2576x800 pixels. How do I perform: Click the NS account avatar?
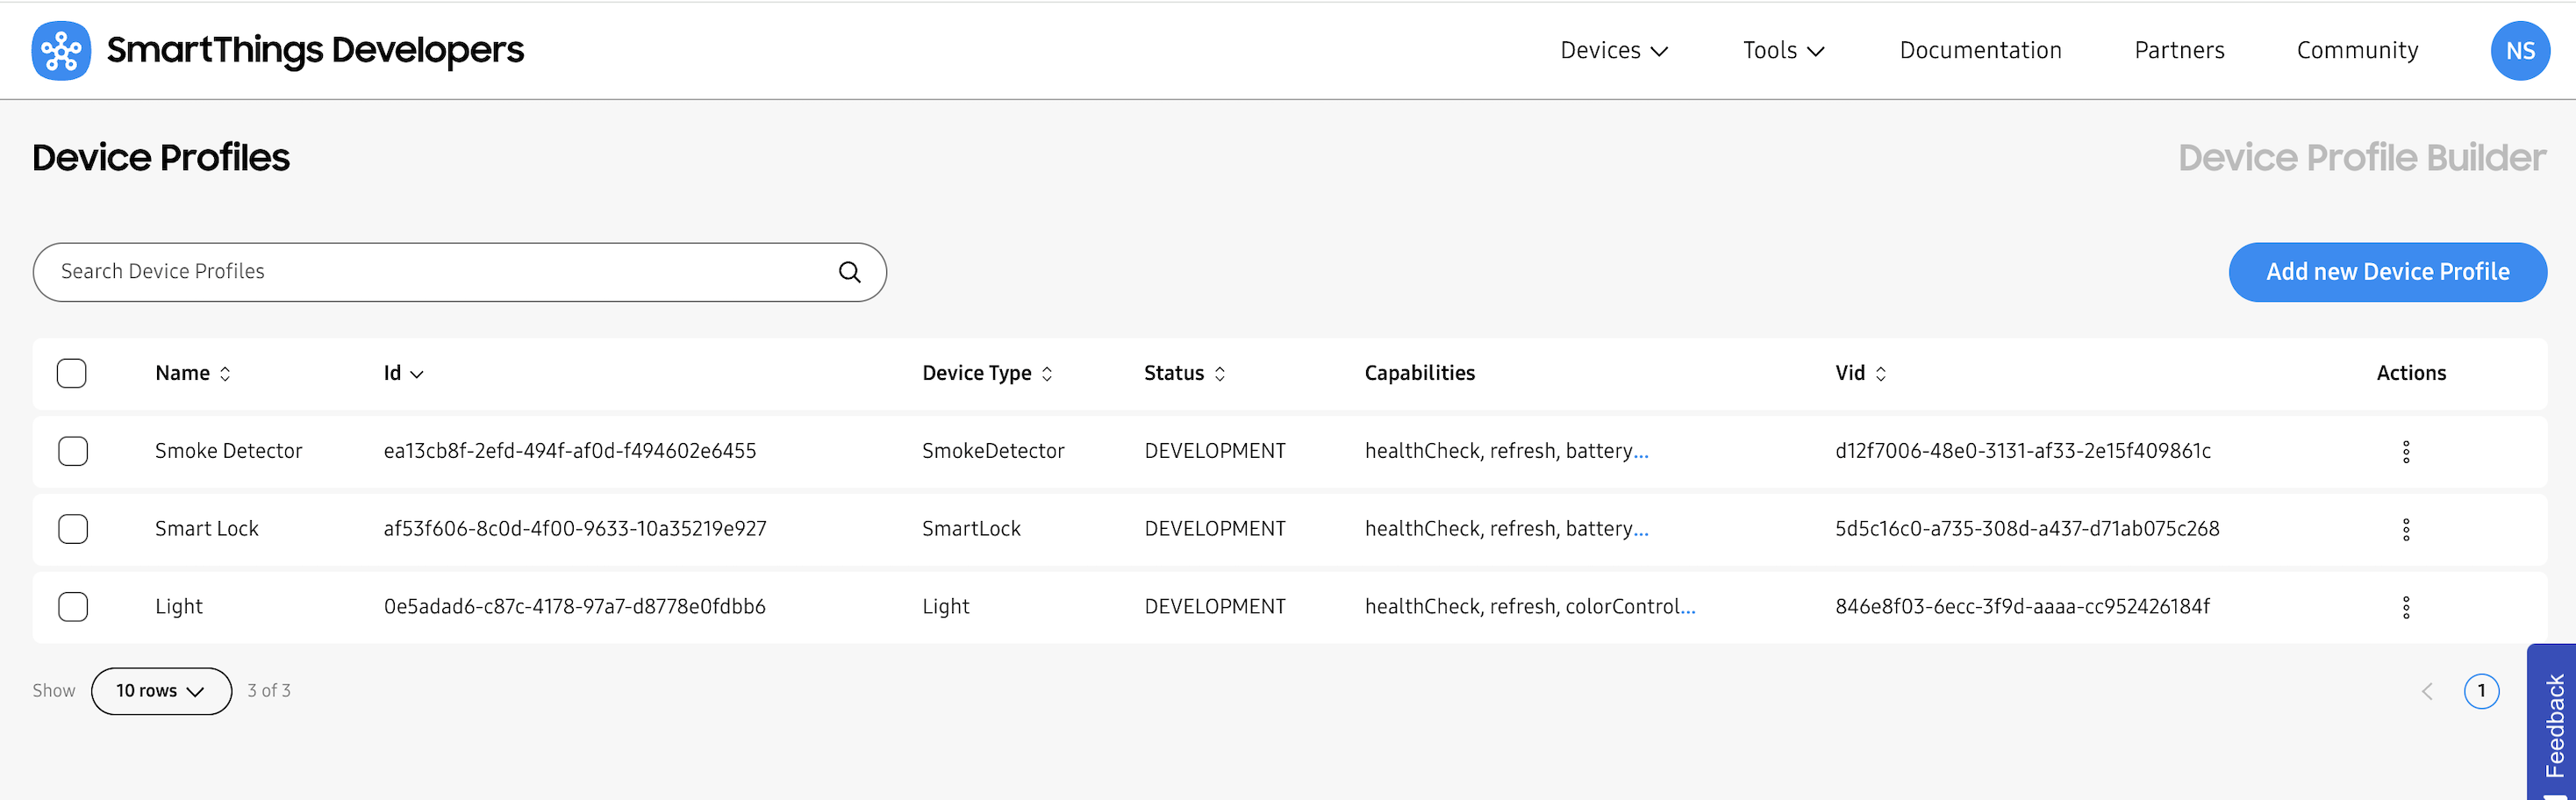[x=2520, y=50]
